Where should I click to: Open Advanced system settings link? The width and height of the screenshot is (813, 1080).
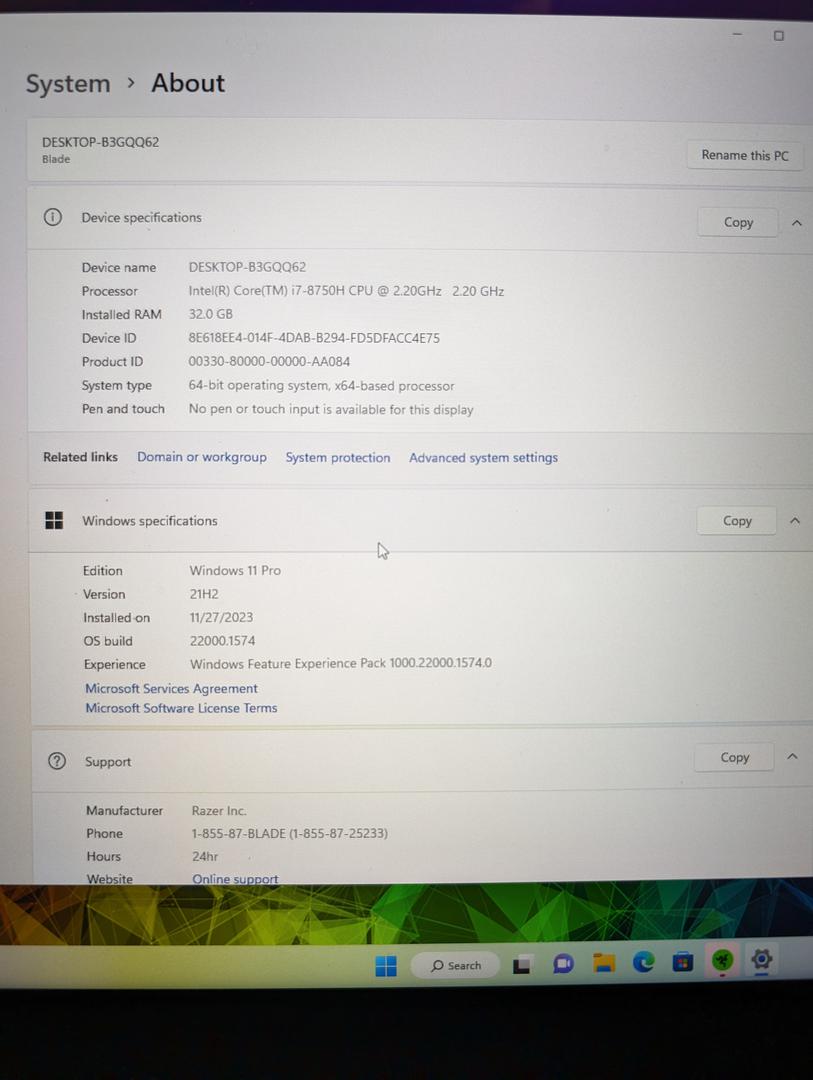484,457
